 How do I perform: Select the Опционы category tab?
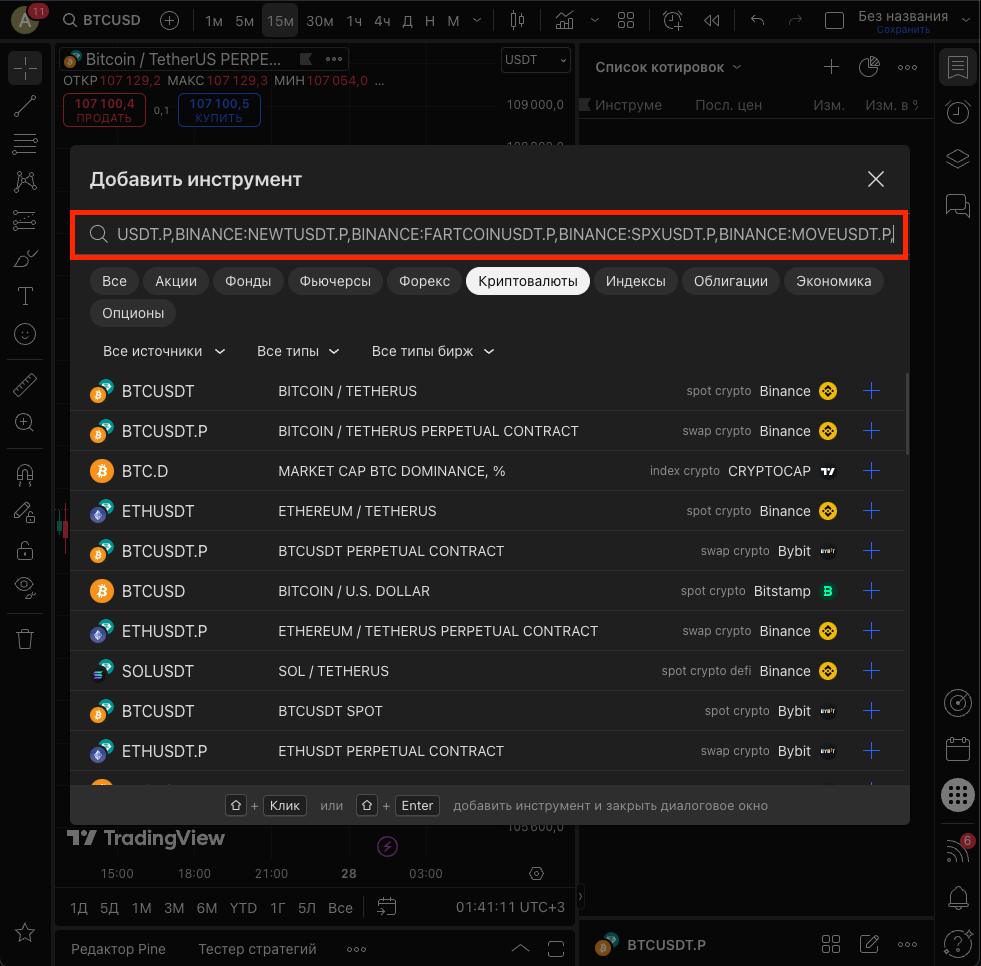pos(133,313)
